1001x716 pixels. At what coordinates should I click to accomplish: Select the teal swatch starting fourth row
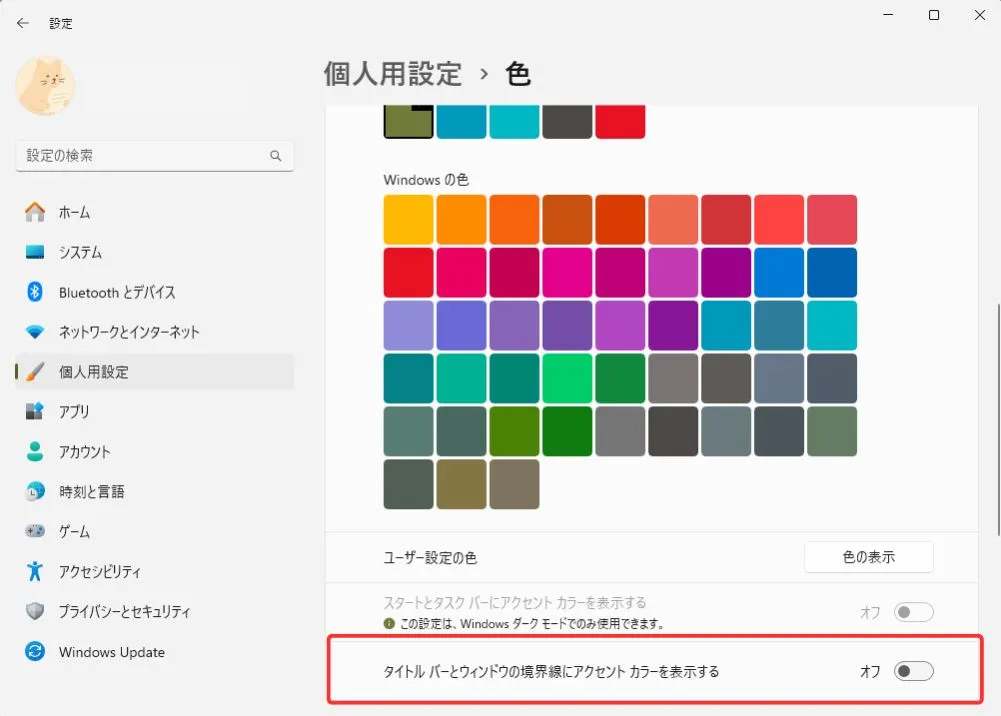point(409,378)
